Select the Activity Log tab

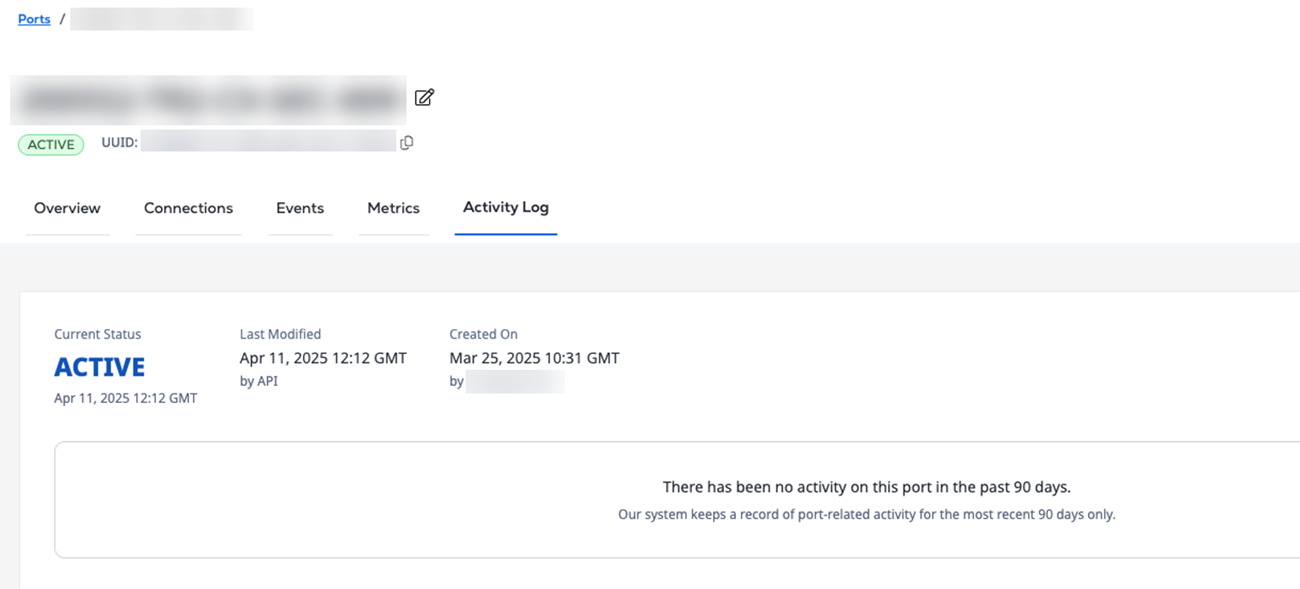(x=506, y=207)
